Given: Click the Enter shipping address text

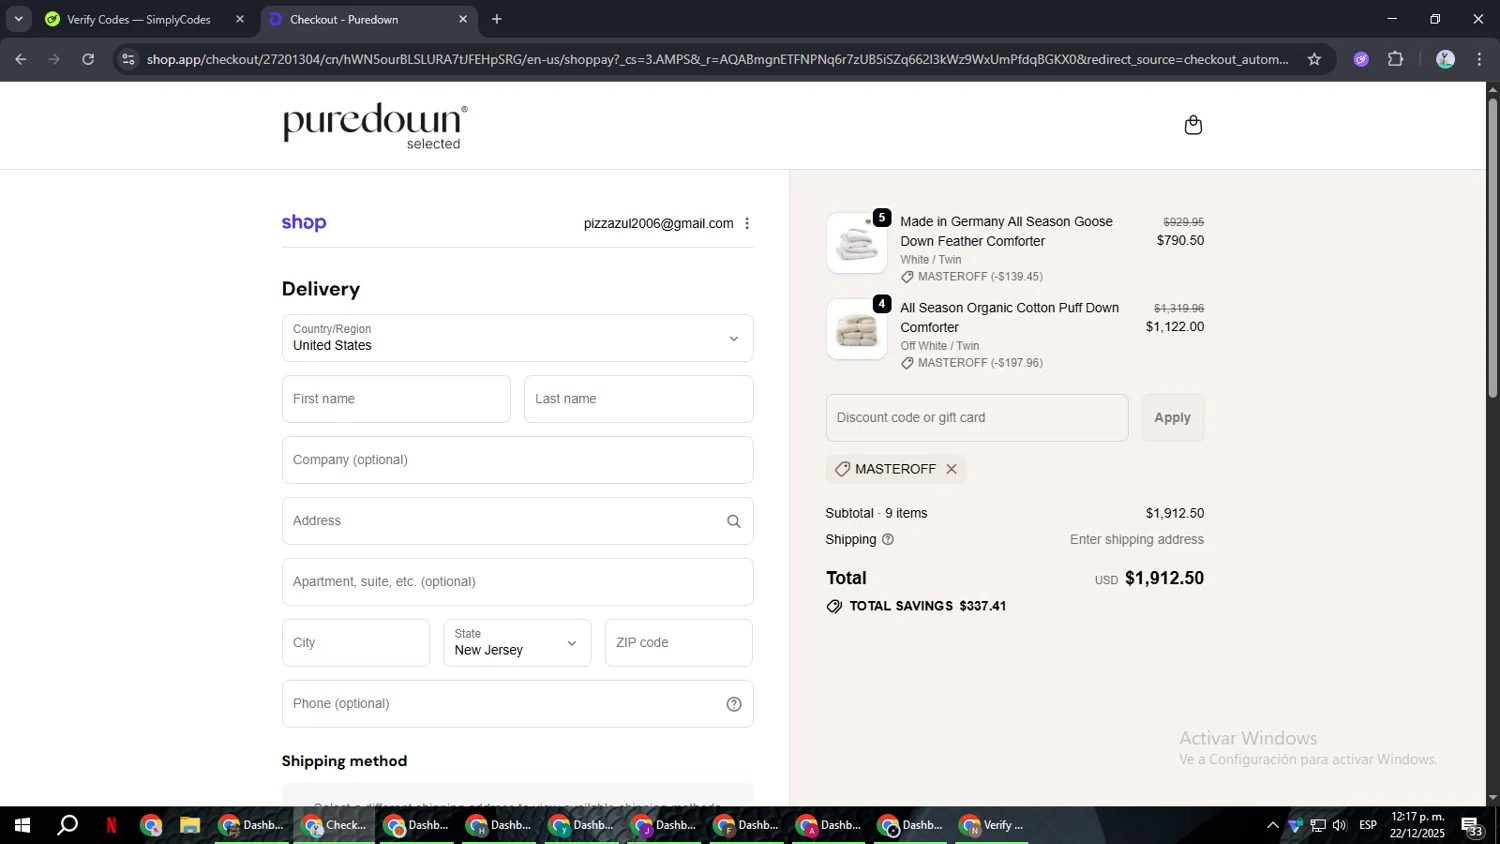Looking at the screenshot, I should [x=1137, y=539].
